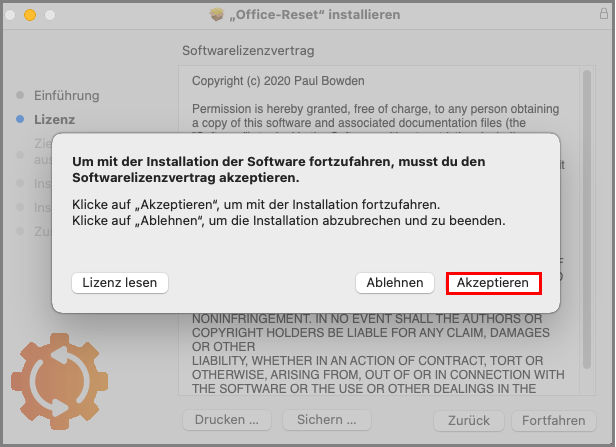
Task: Click the Sichern … button
Action: 326,420
